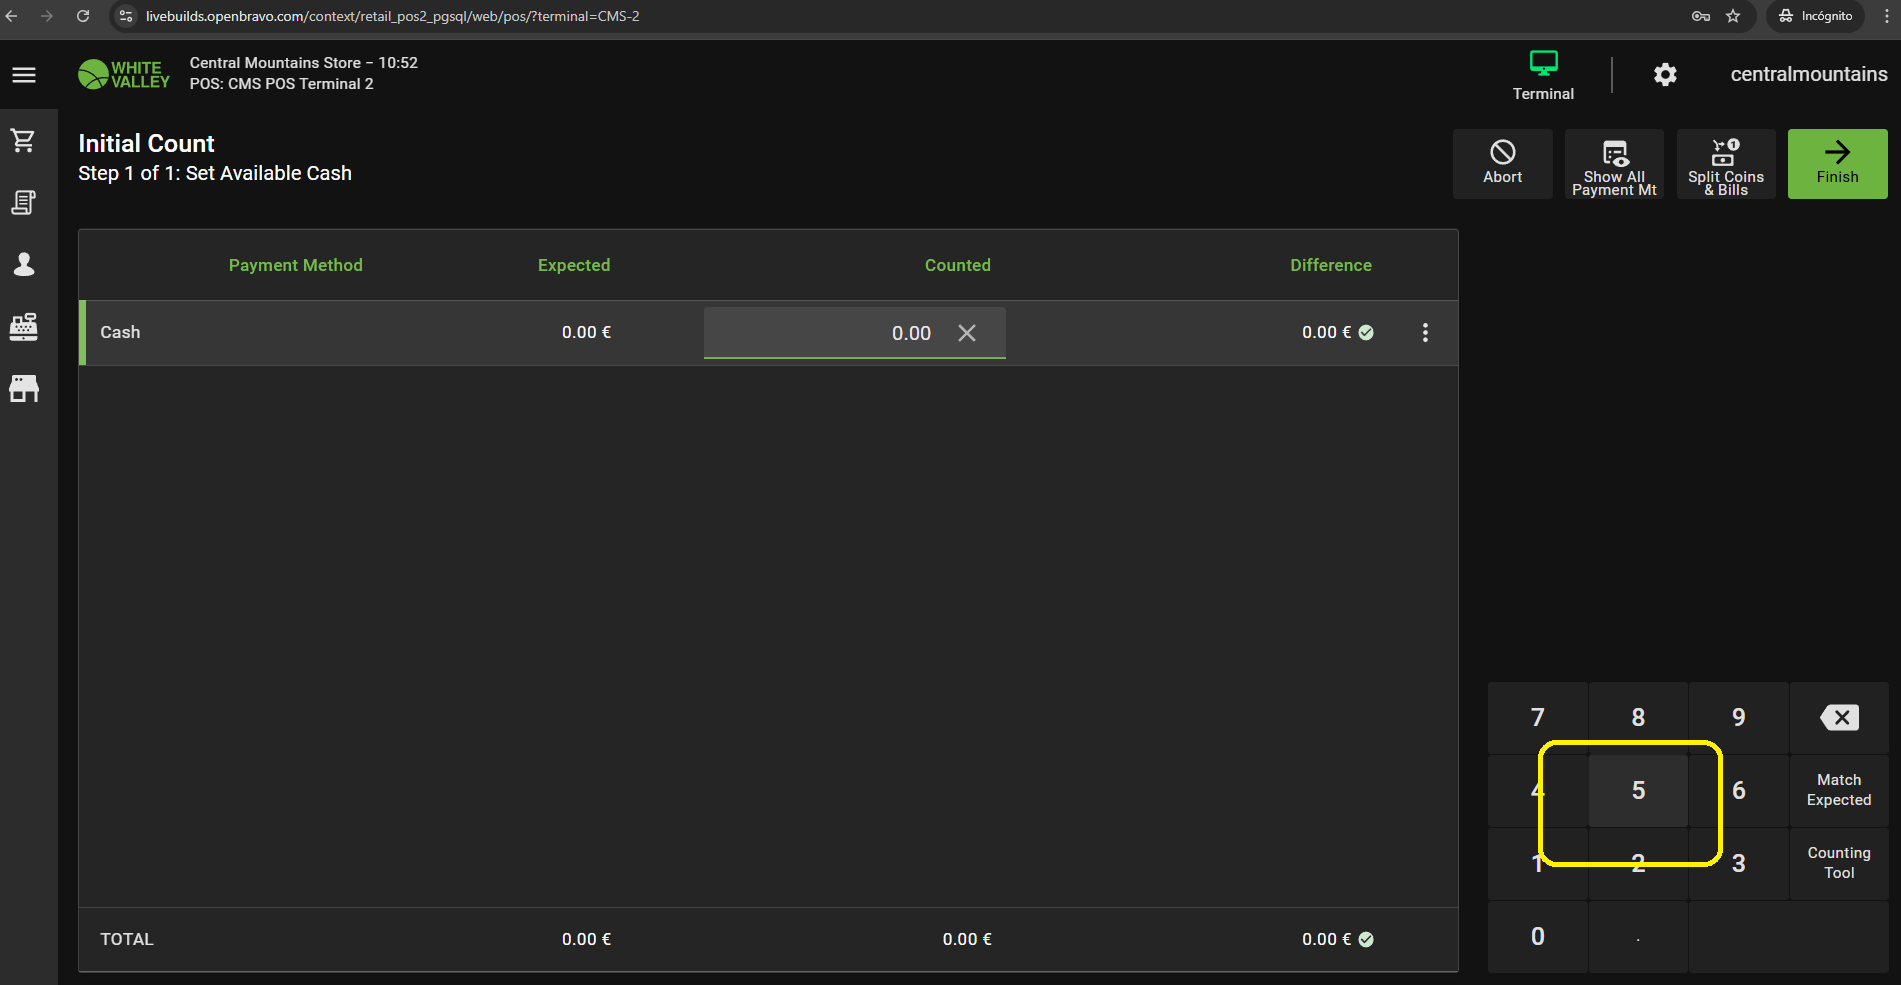Click the Cash row difference amount
The image size is (1901, 985).
(x=1327, y=332)
